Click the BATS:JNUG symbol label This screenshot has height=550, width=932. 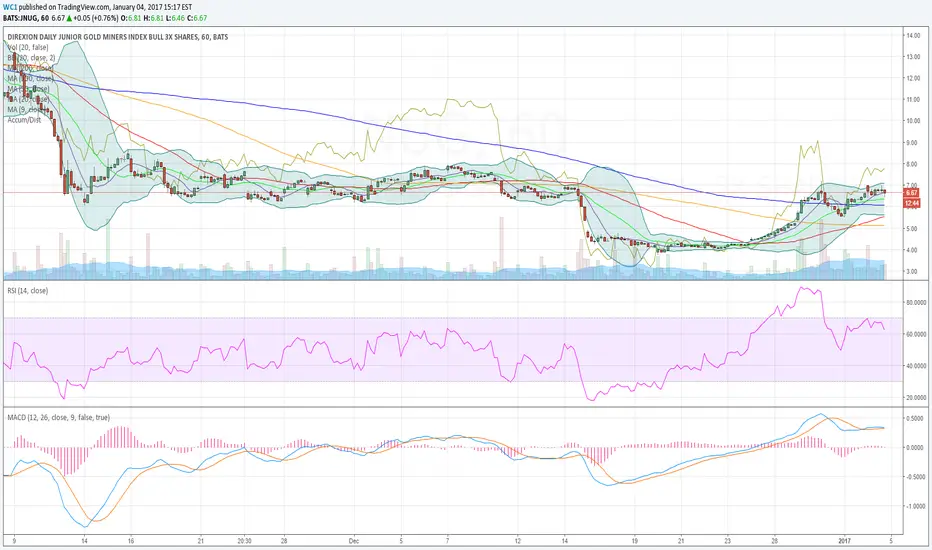(21, 18)
